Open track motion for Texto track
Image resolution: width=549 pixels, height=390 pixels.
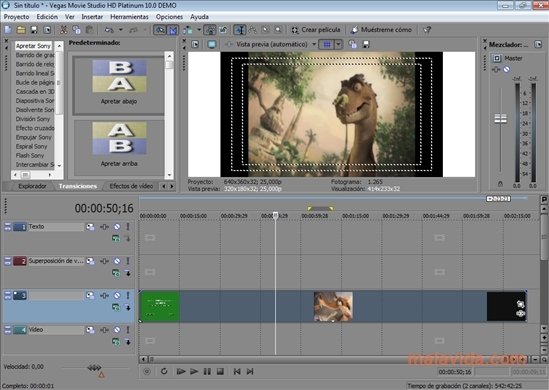pos(90,227)
